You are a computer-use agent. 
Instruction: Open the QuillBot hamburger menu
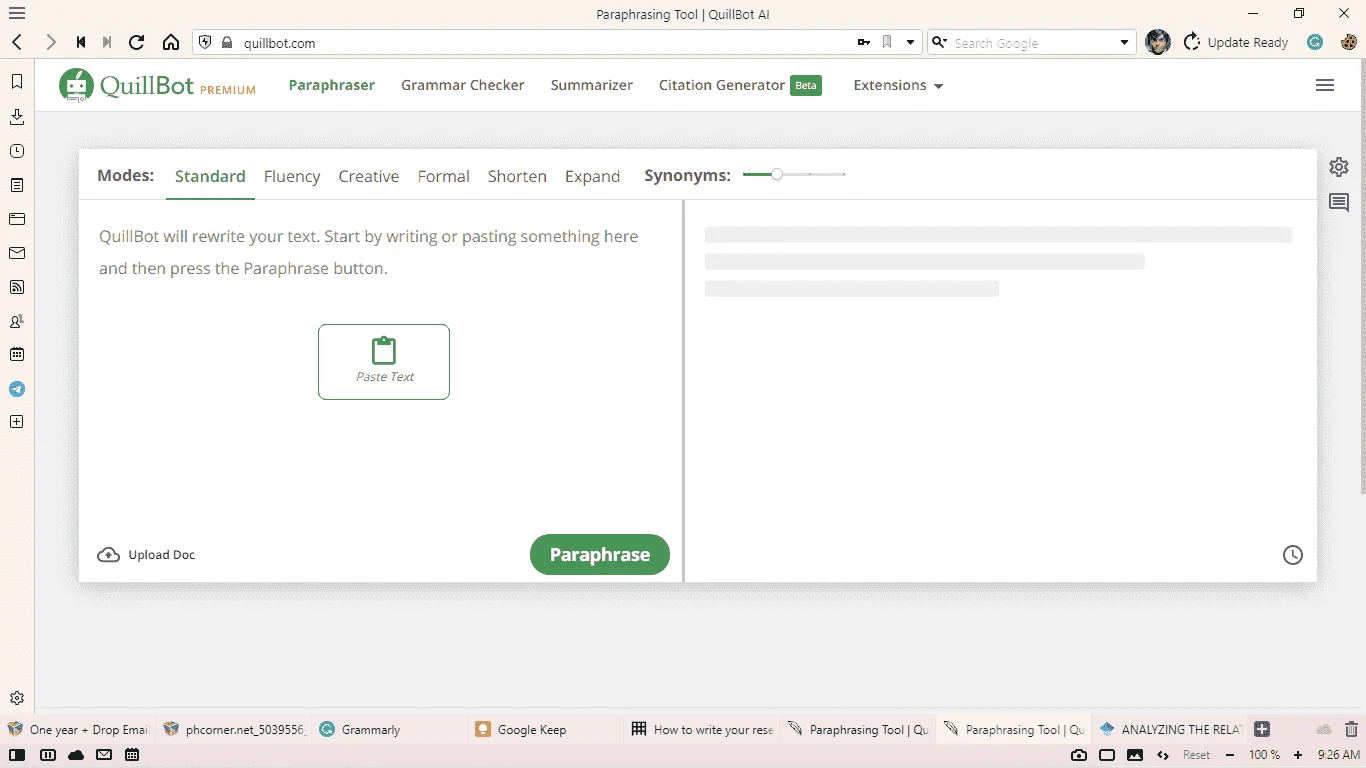point(1325,85)
